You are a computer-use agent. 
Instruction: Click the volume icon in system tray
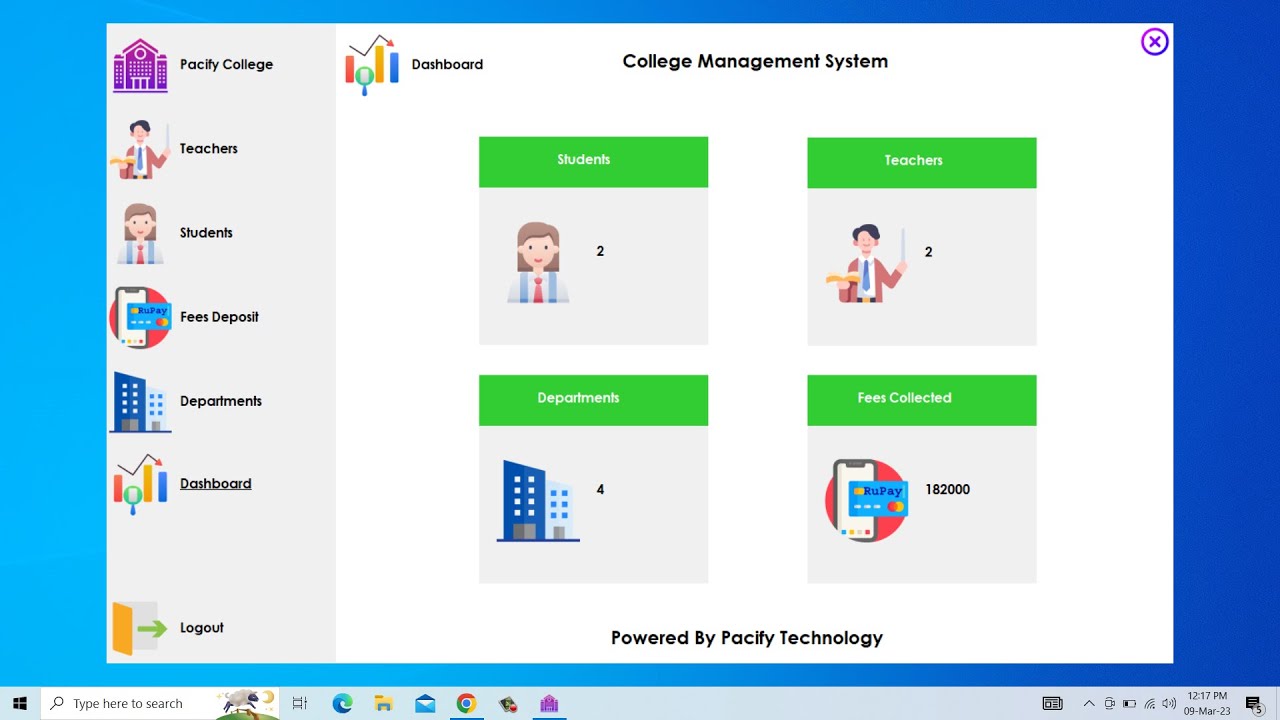(1169, 703)
